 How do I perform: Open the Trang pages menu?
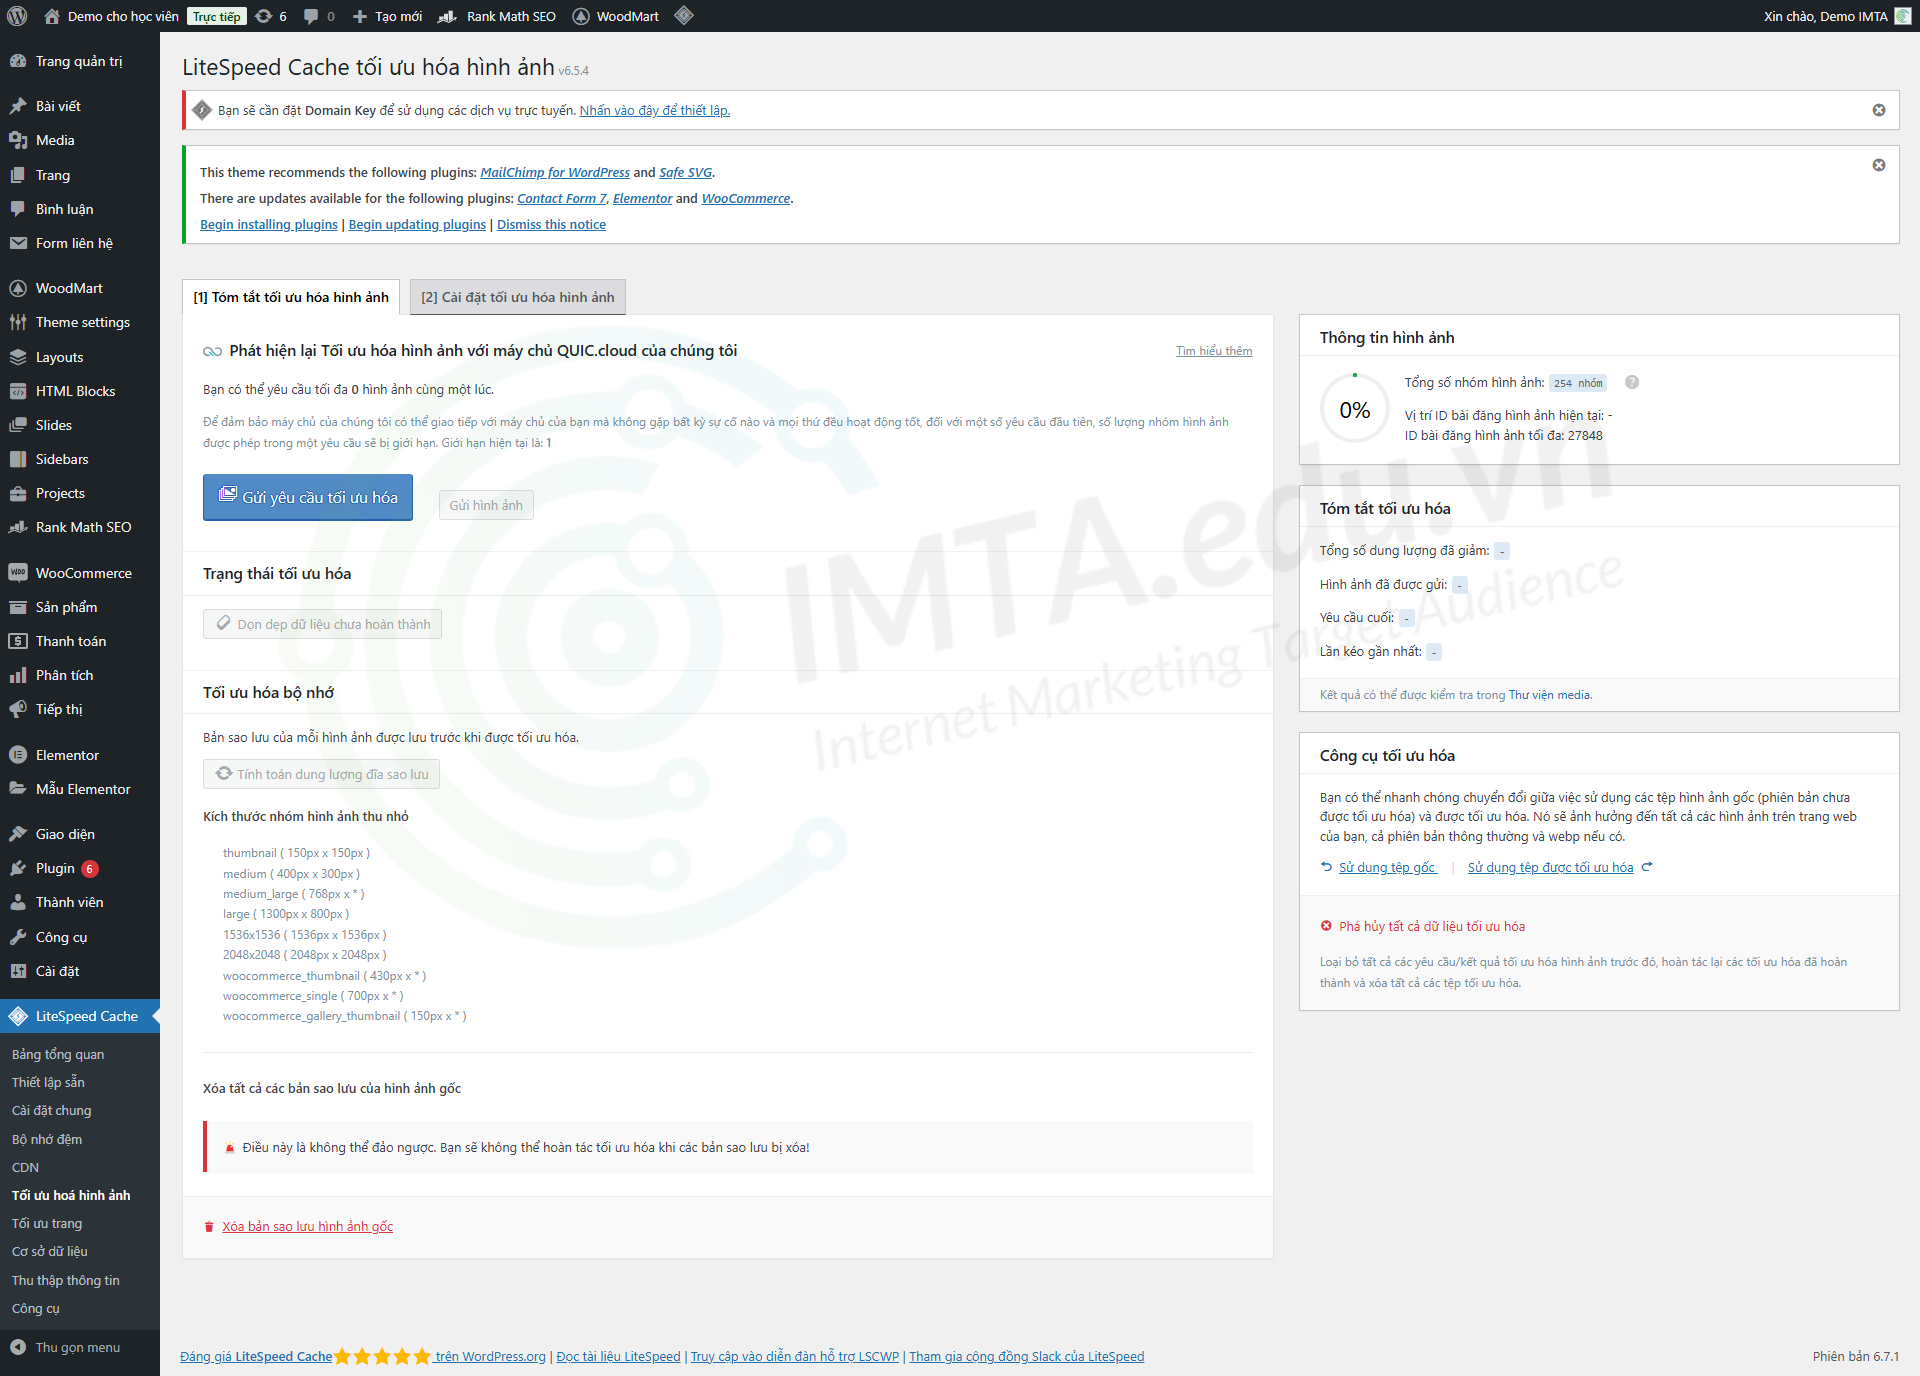click(x=80, y=175)
